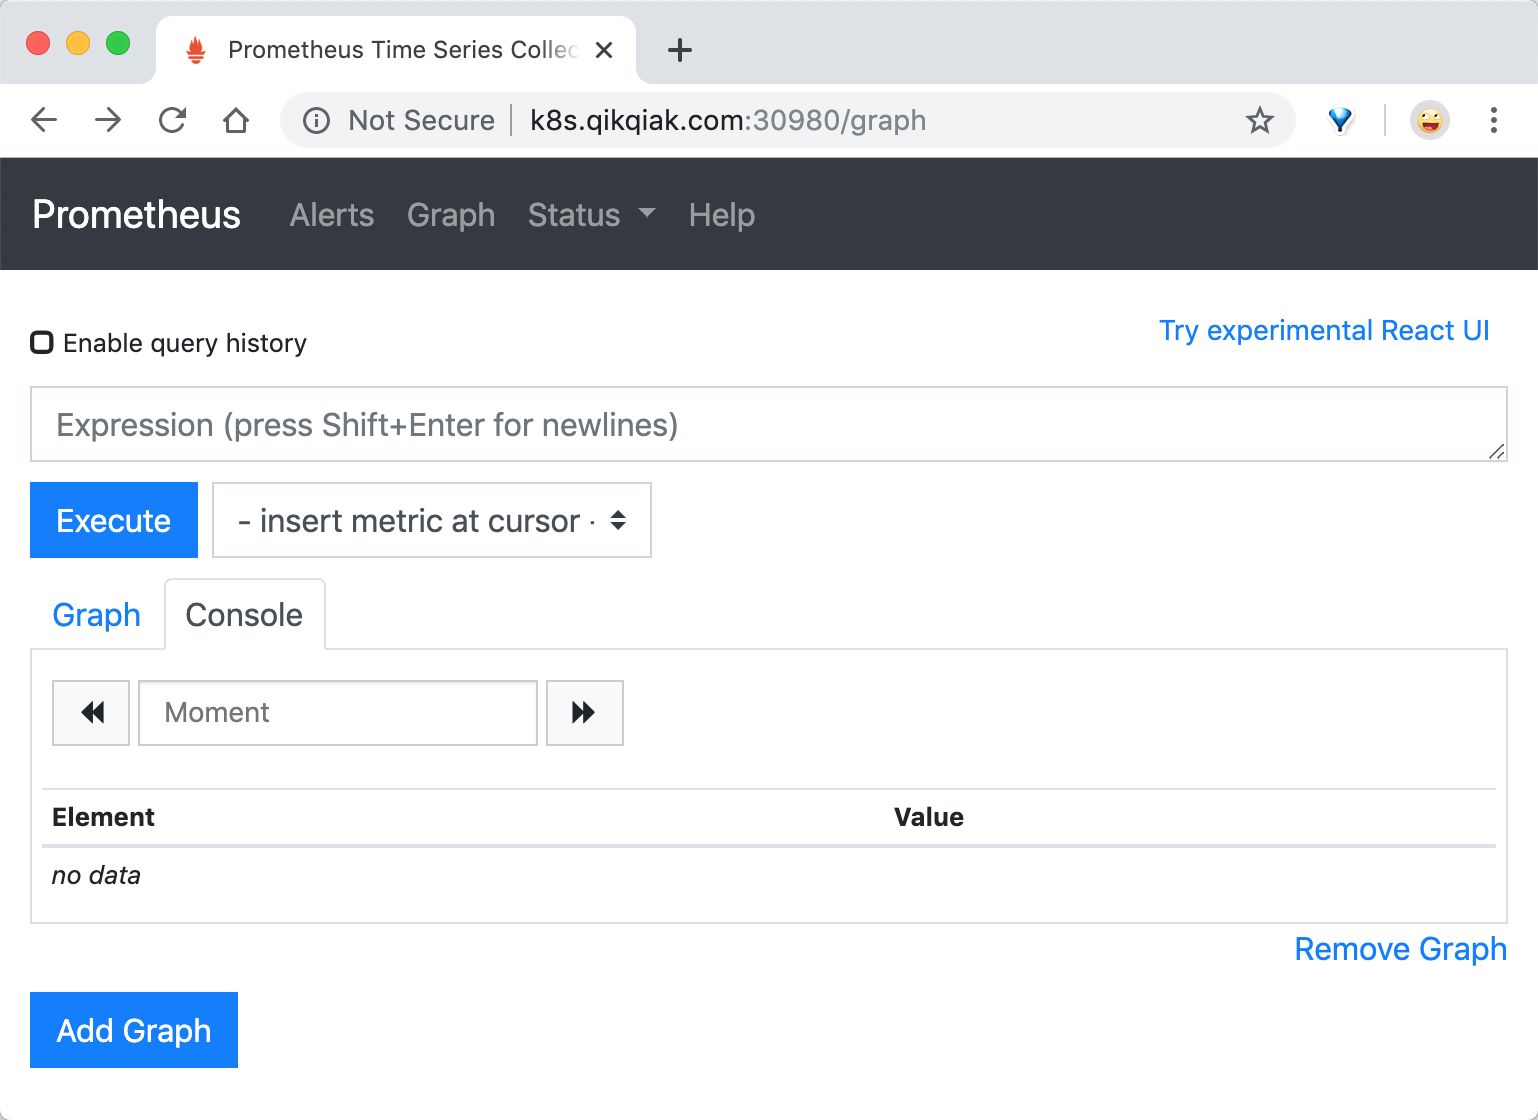The width and height of the screenshot is (1538, 1120).
Task: Focus the Moment input field
Action: [x=338, y=713]
